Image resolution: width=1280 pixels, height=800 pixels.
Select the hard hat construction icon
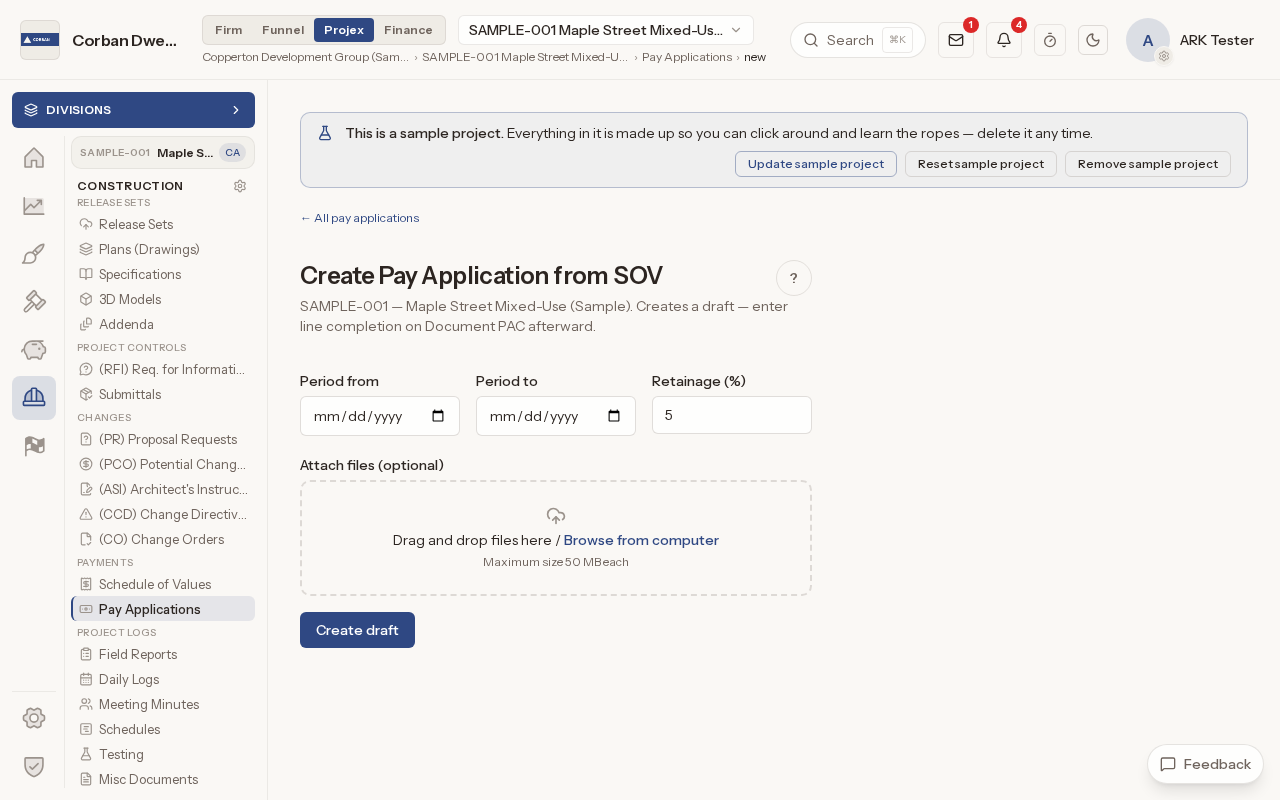[34, 398]
